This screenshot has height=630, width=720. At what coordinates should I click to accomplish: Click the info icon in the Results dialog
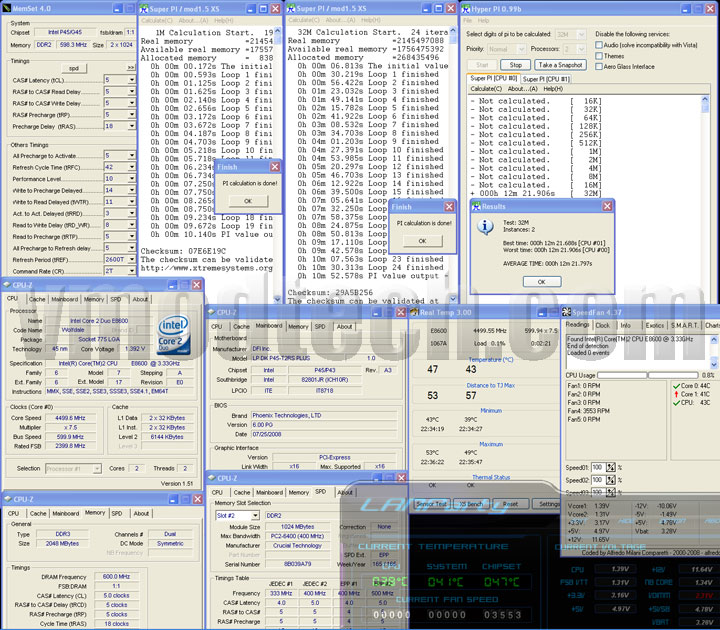(x=485, y=226)
